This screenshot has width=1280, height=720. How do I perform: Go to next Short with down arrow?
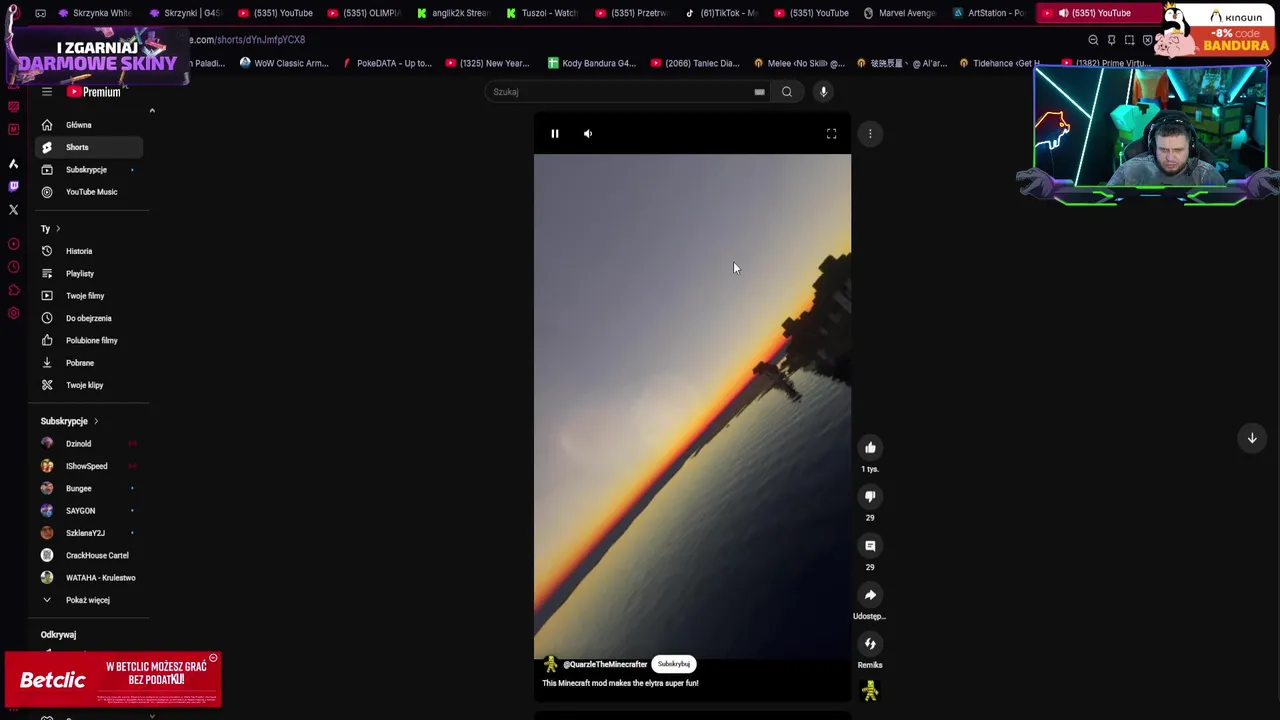(1252, 438)
